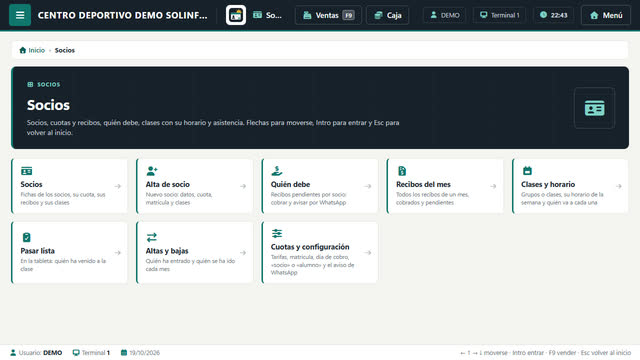Click the arrow on Socios card
The height and width of the screenshot is (360, 640).
(x=118, y=186)
